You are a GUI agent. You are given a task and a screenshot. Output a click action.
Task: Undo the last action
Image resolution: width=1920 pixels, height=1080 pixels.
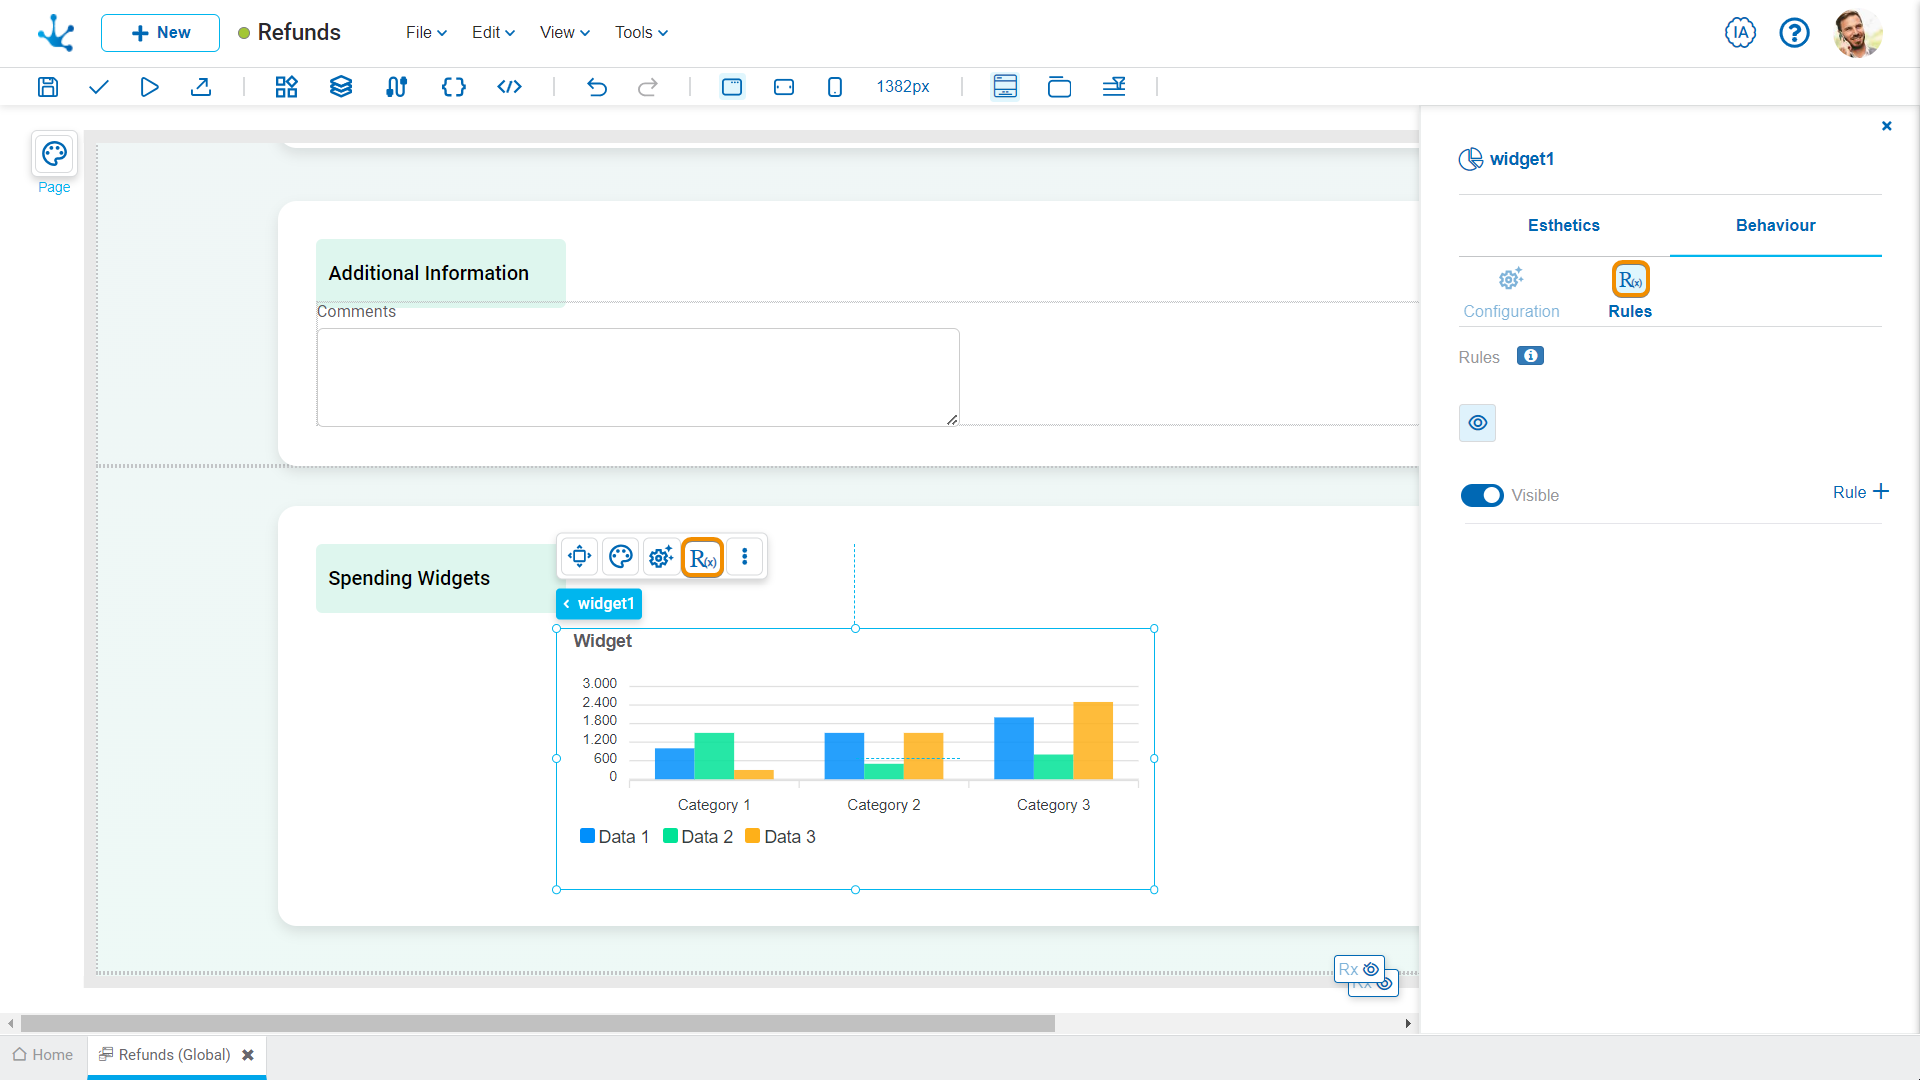[596, 87]
